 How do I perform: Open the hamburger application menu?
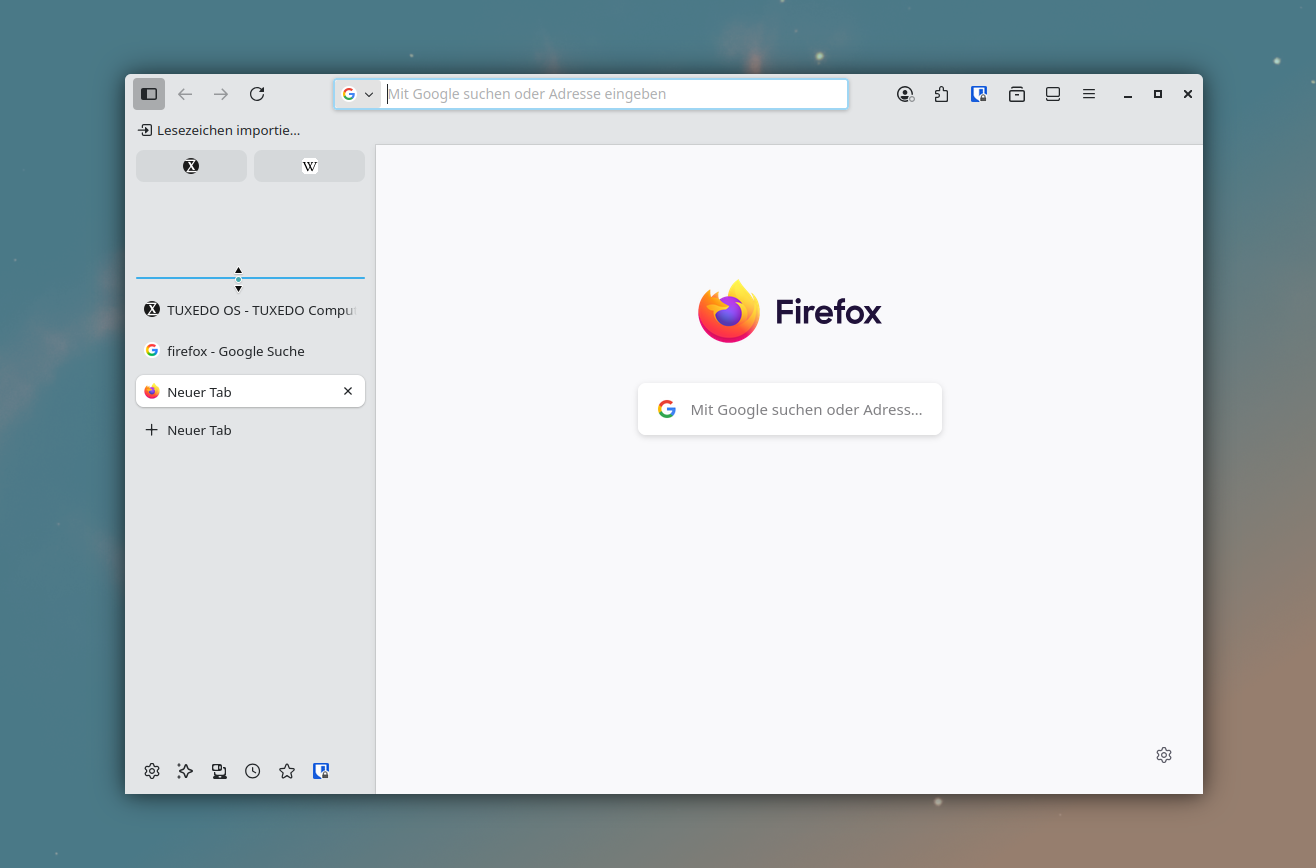click(x=1089, y=94)
